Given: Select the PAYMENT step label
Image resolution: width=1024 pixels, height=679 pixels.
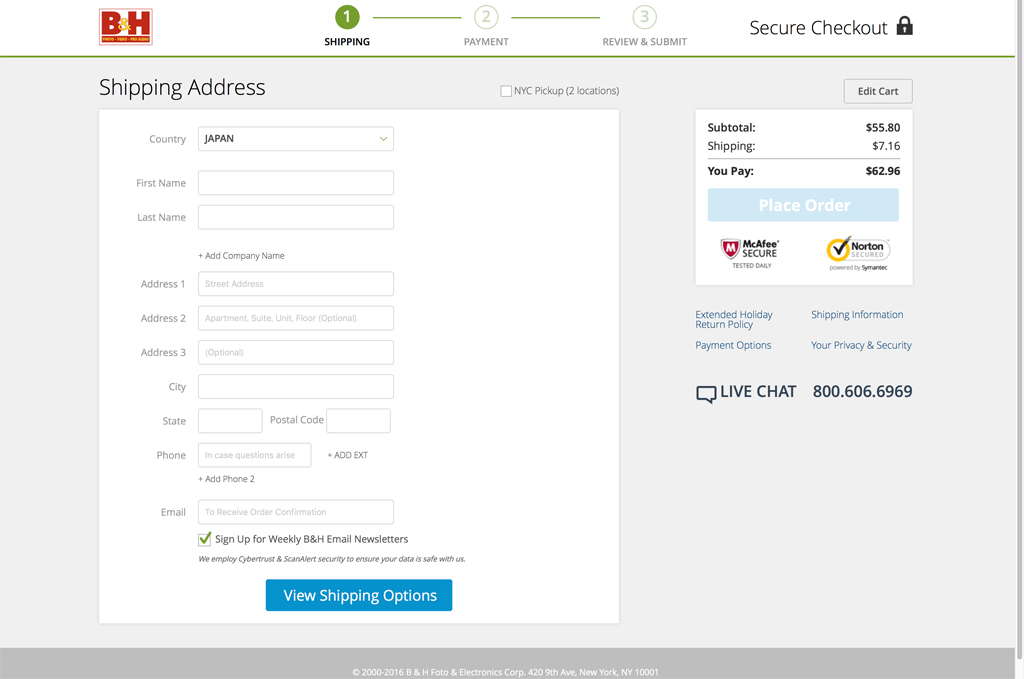Looking at the screenshot, I should coord(486,42).
